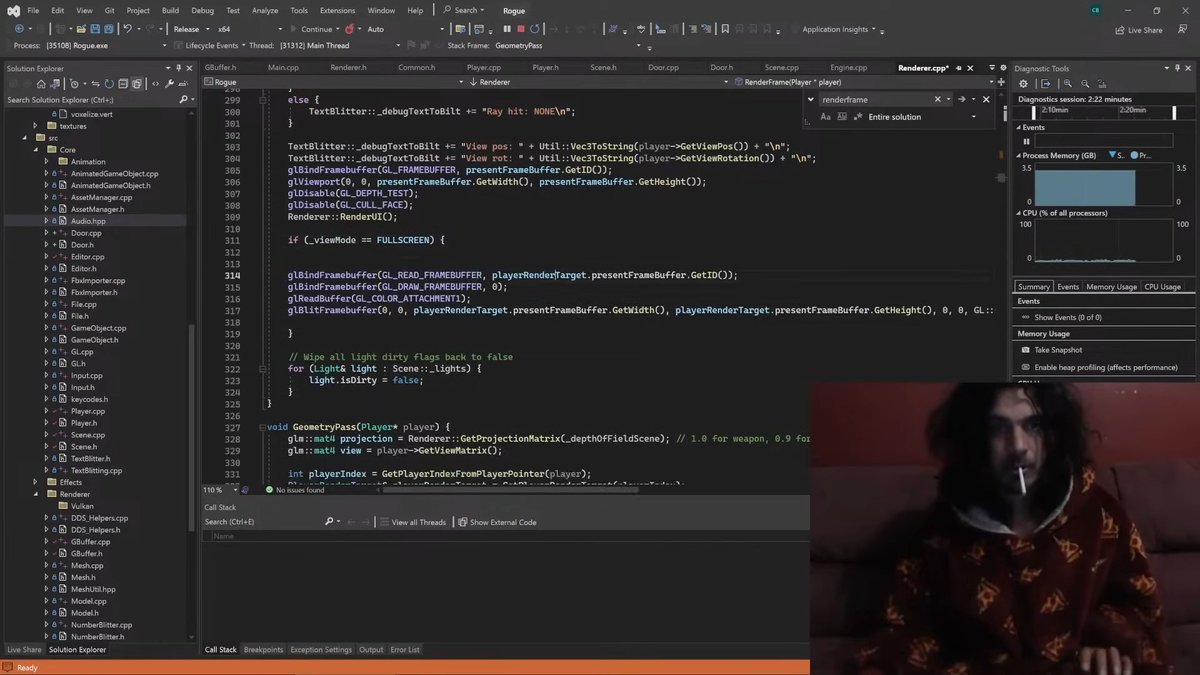Viewport: 1200px width, 675px height.
Task: Expand the Effects folder
Action: point(36,482)
